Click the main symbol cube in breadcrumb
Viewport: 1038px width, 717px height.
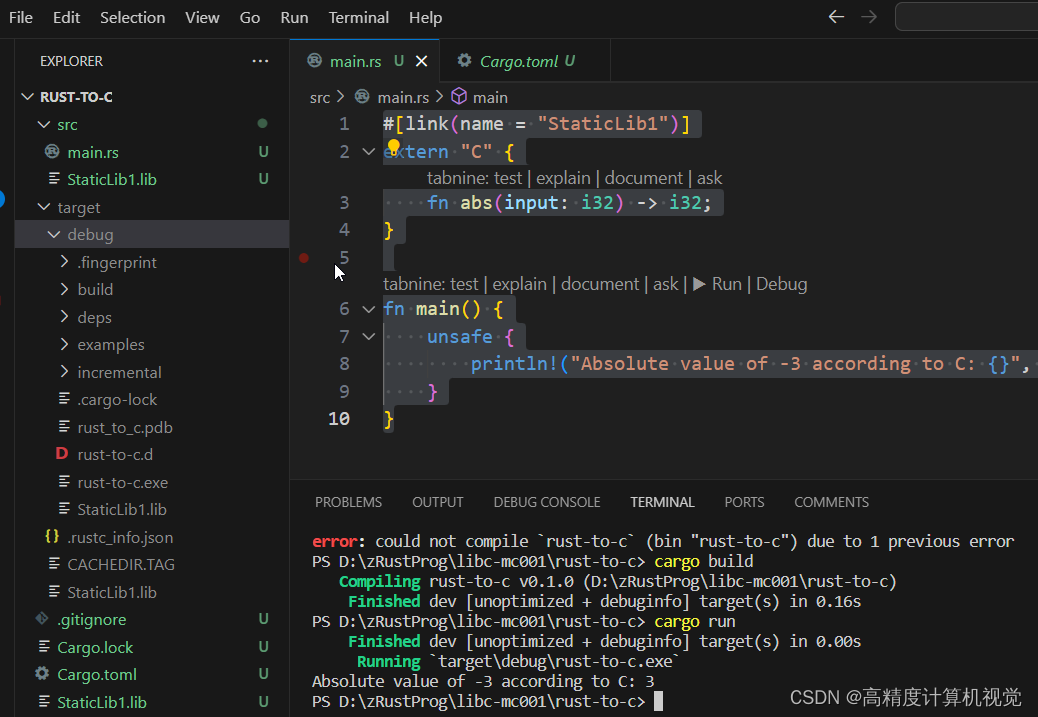pos(459,97)
